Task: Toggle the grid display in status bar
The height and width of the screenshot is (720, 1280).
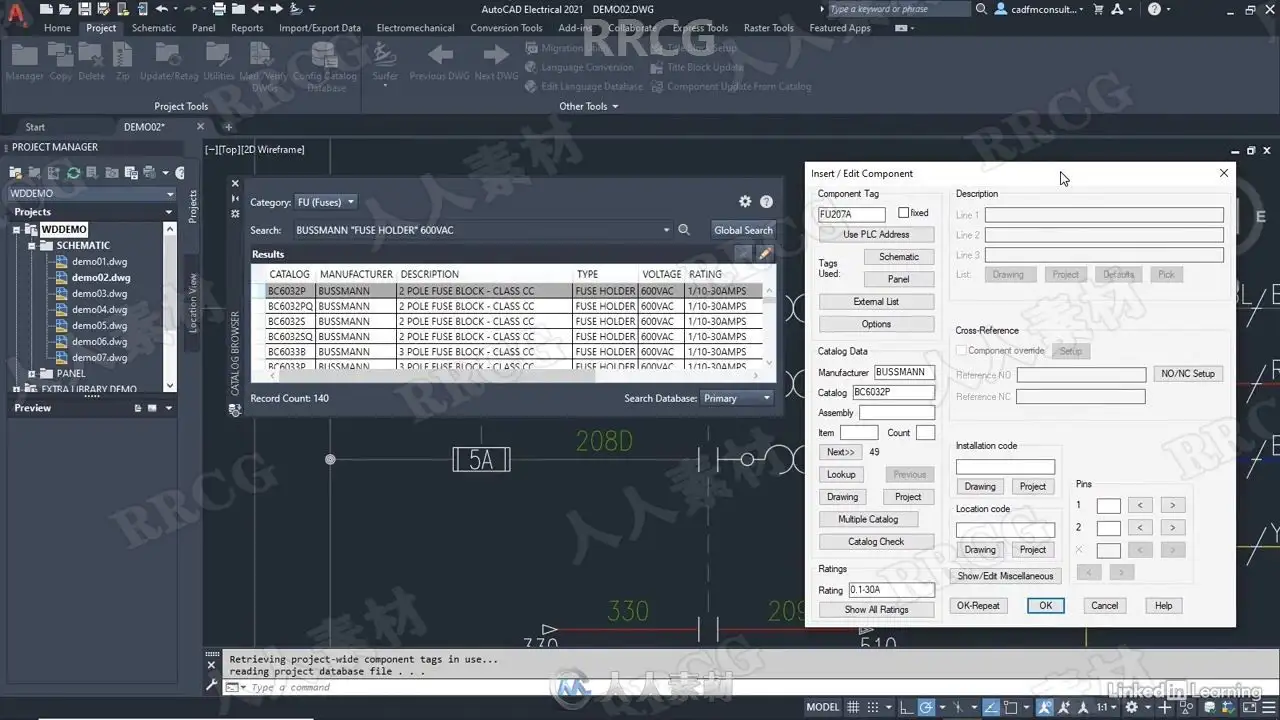Action: tap(854, 707)
